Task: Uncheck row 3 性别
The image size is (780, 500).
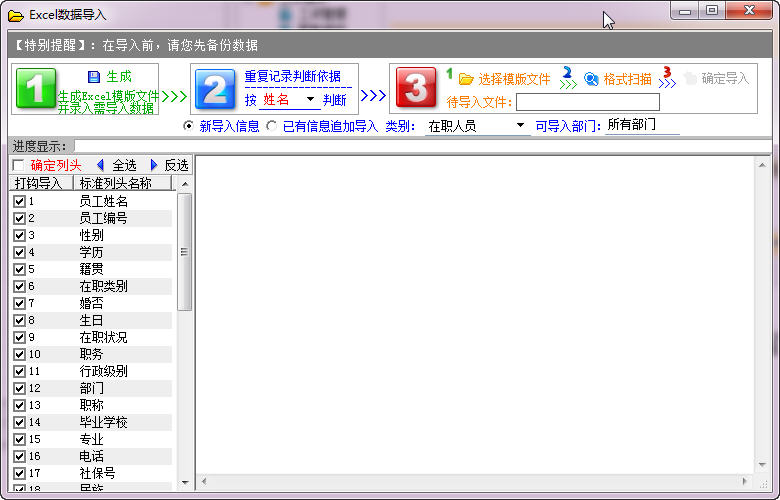Action: 19,235
